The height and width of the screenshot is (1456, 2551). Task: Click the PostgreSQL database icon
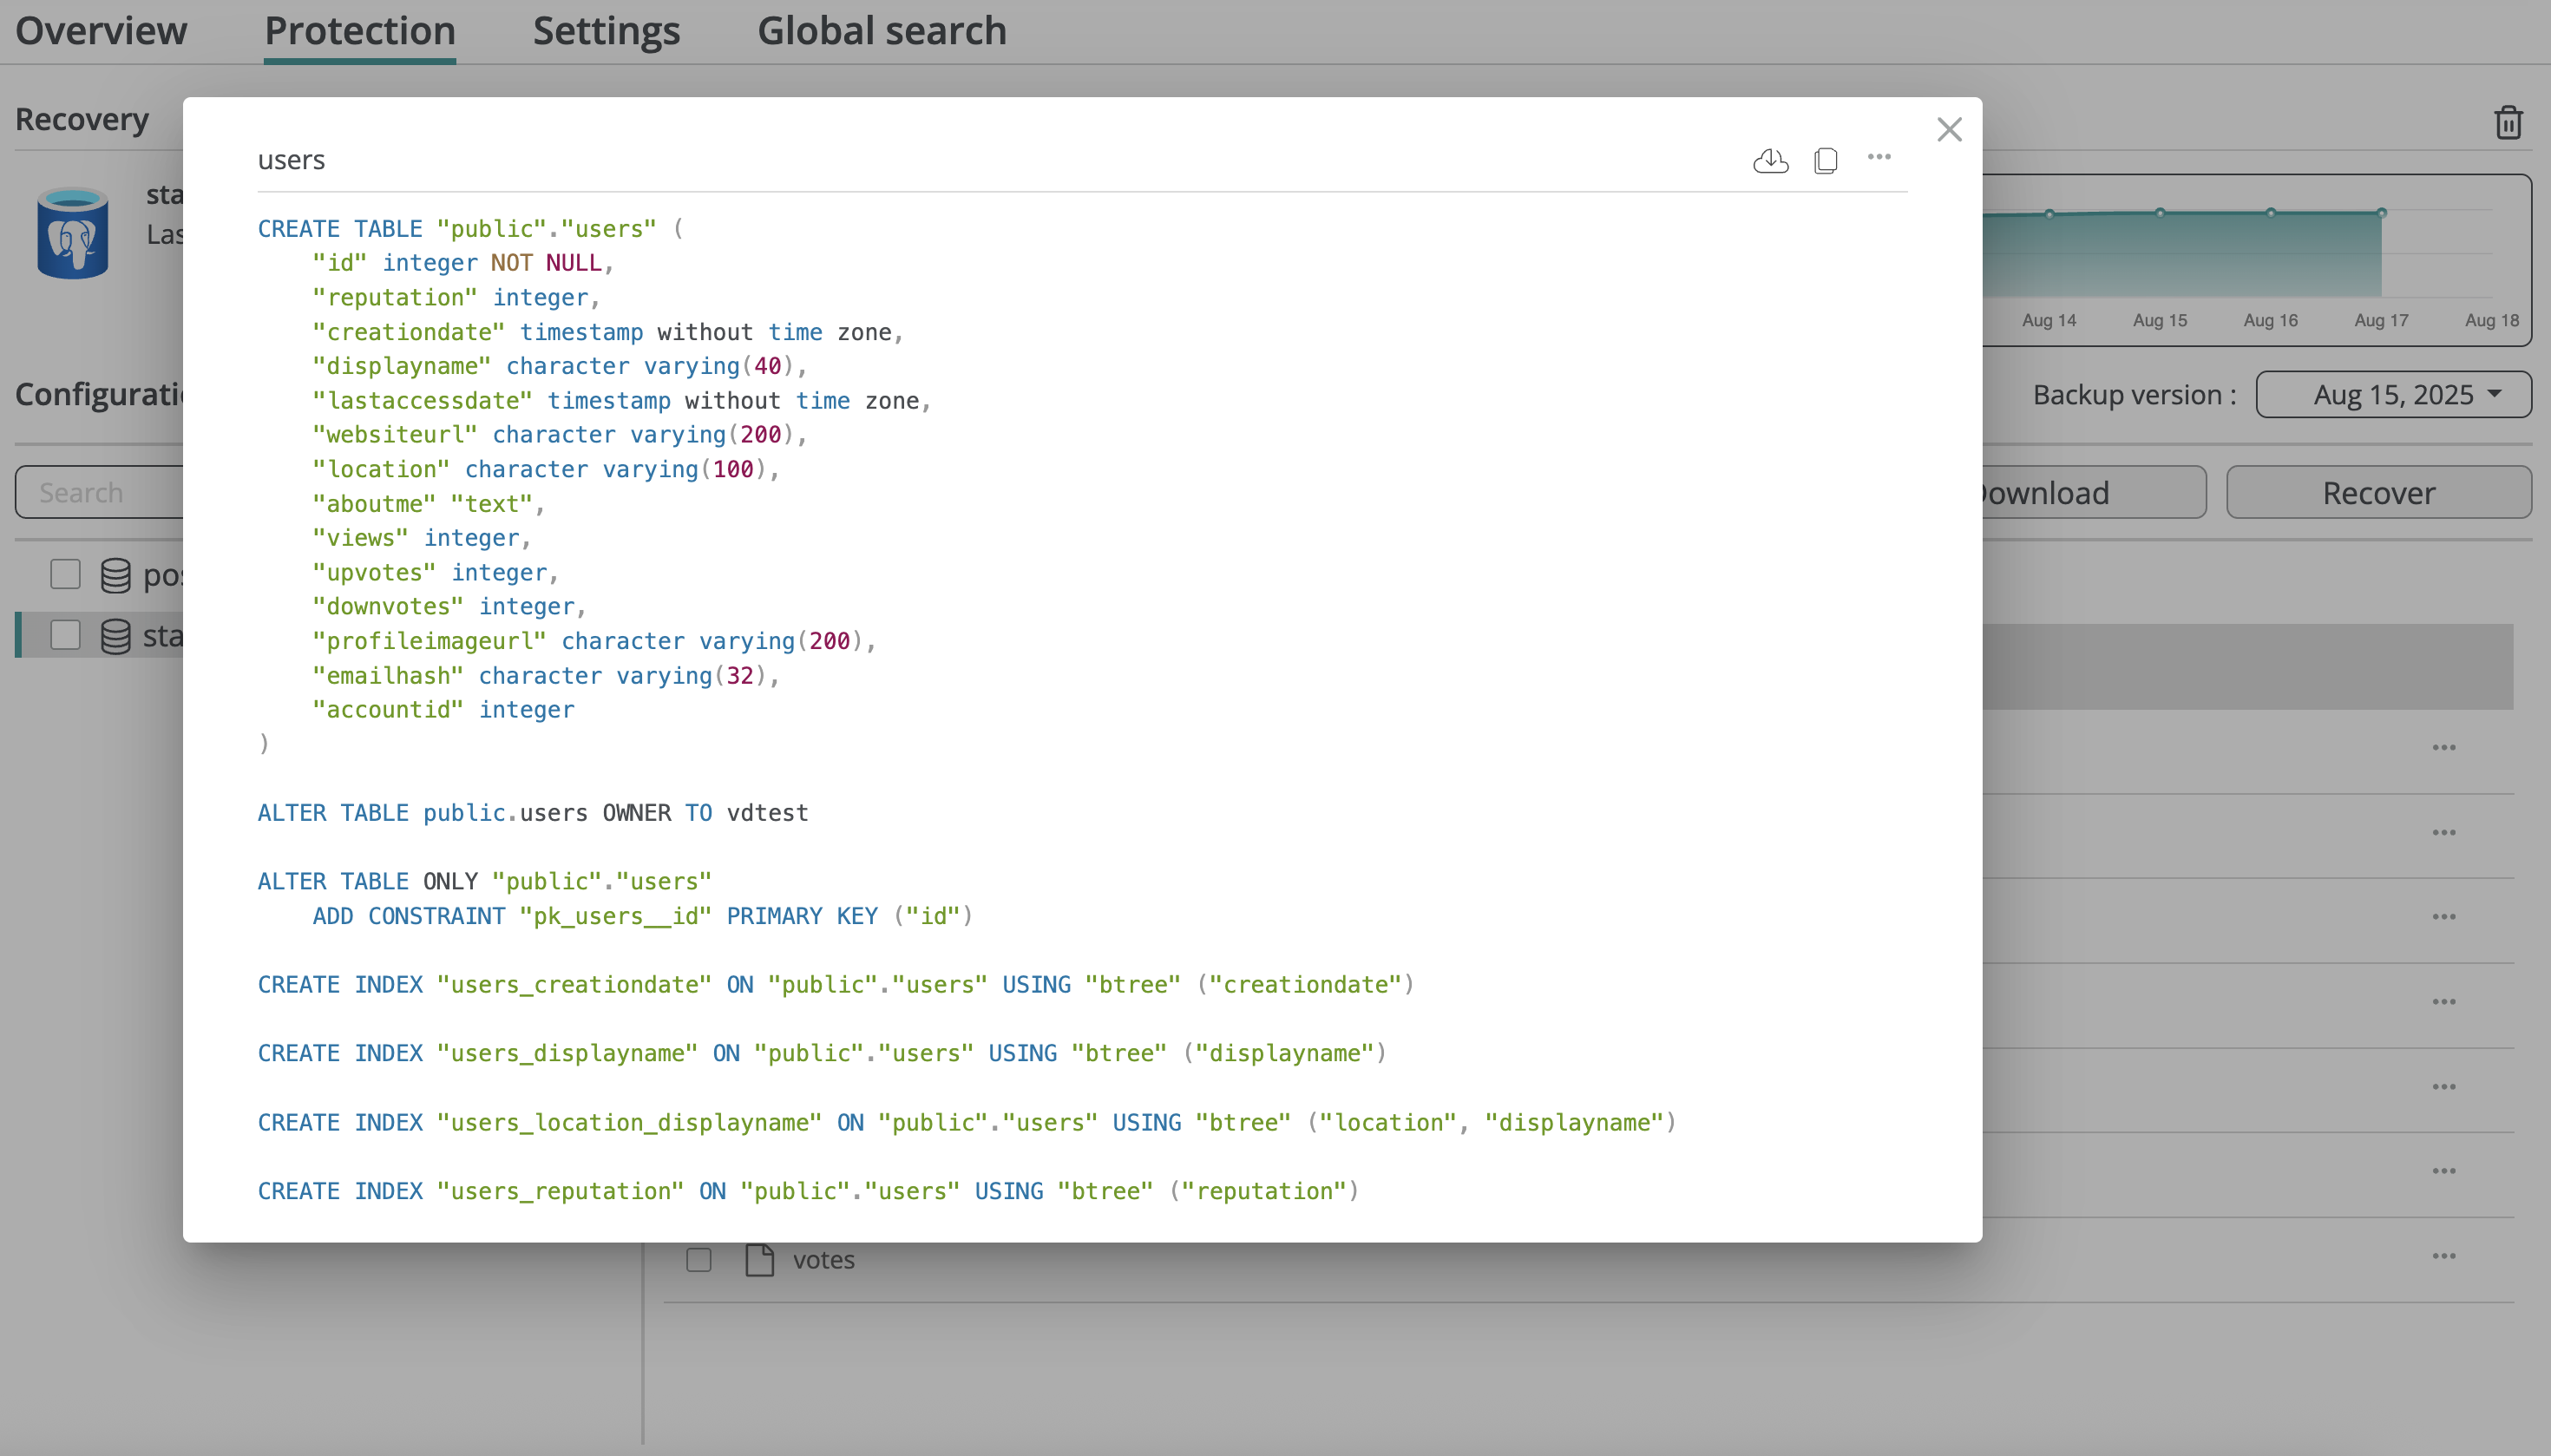(72, 232)
